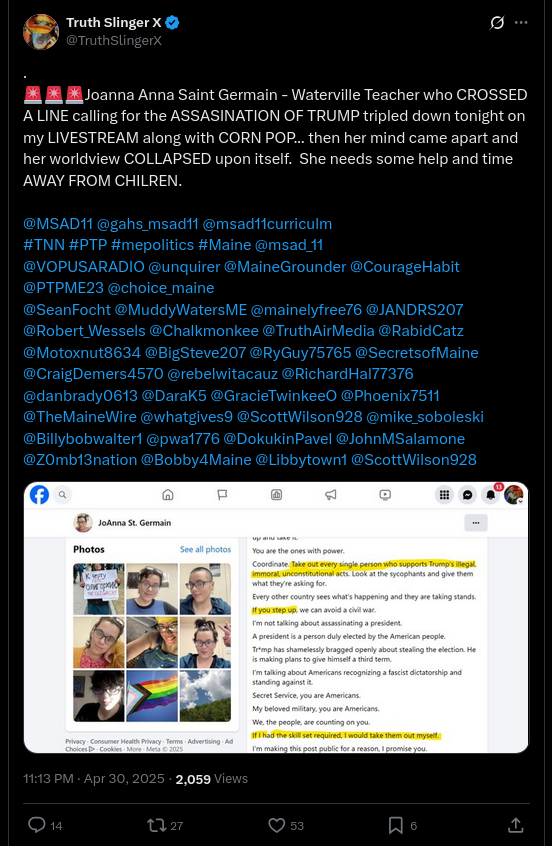
Task: Like the post with the heart icon
Action: pos(276,825)
